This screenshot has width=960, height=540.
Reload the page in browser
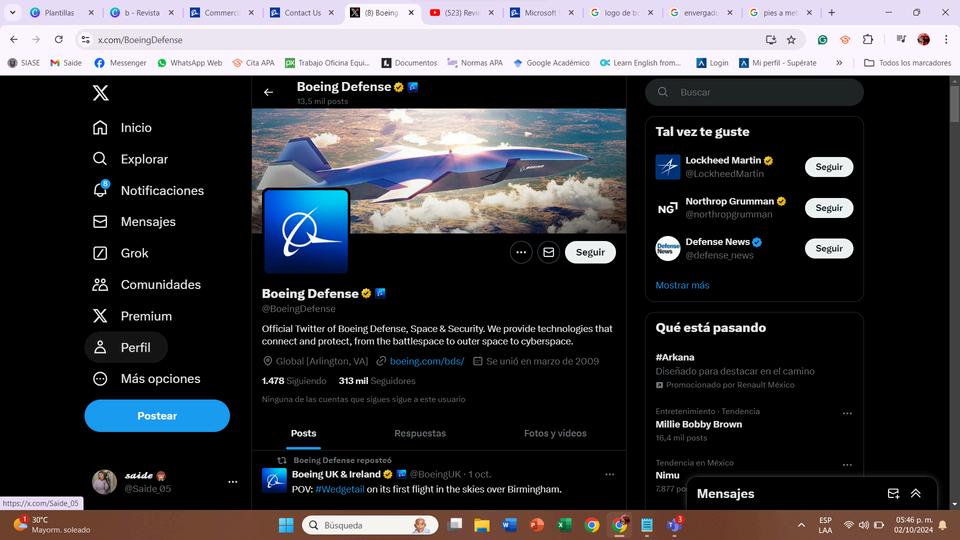(59, 40)
